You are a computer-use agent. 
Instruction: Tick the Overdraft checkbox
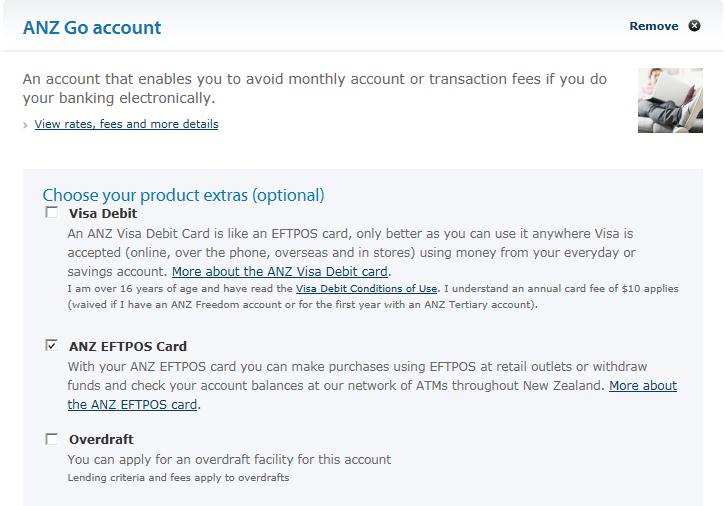tap(52, 439)
